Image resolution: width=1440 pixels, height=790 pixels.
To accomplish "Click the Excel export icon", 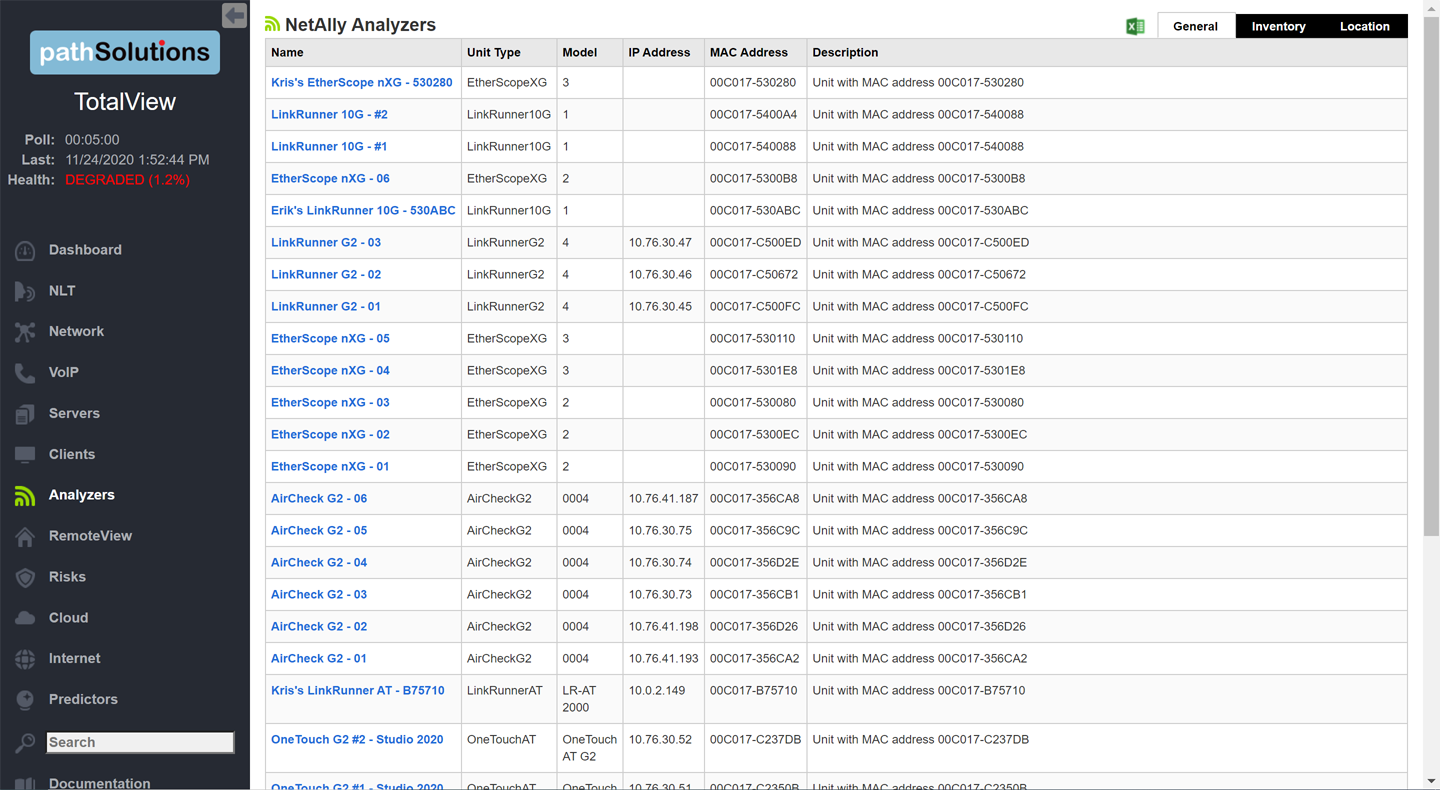I will [x=1135, y=27].
